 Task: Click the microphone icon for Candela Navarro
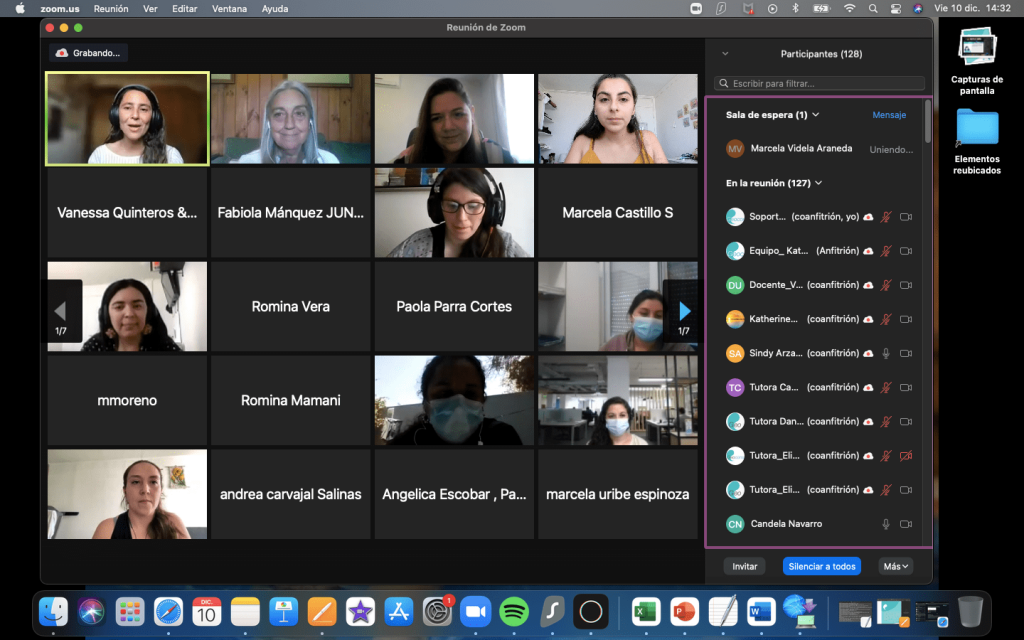coord(886,524)
